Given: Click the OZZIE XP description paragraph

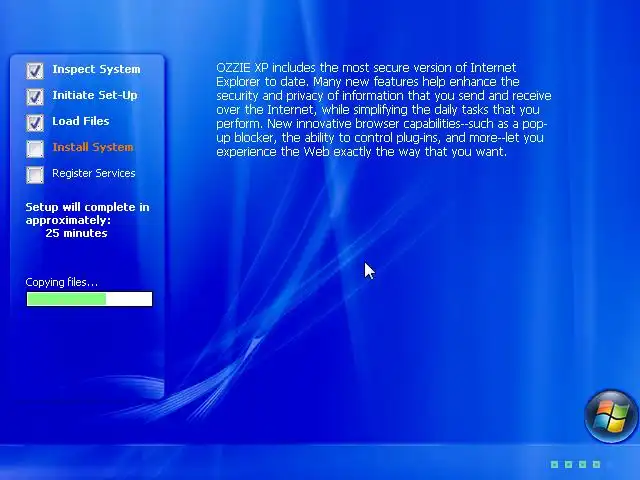Looking at the screenshot, I should (384, 109).
